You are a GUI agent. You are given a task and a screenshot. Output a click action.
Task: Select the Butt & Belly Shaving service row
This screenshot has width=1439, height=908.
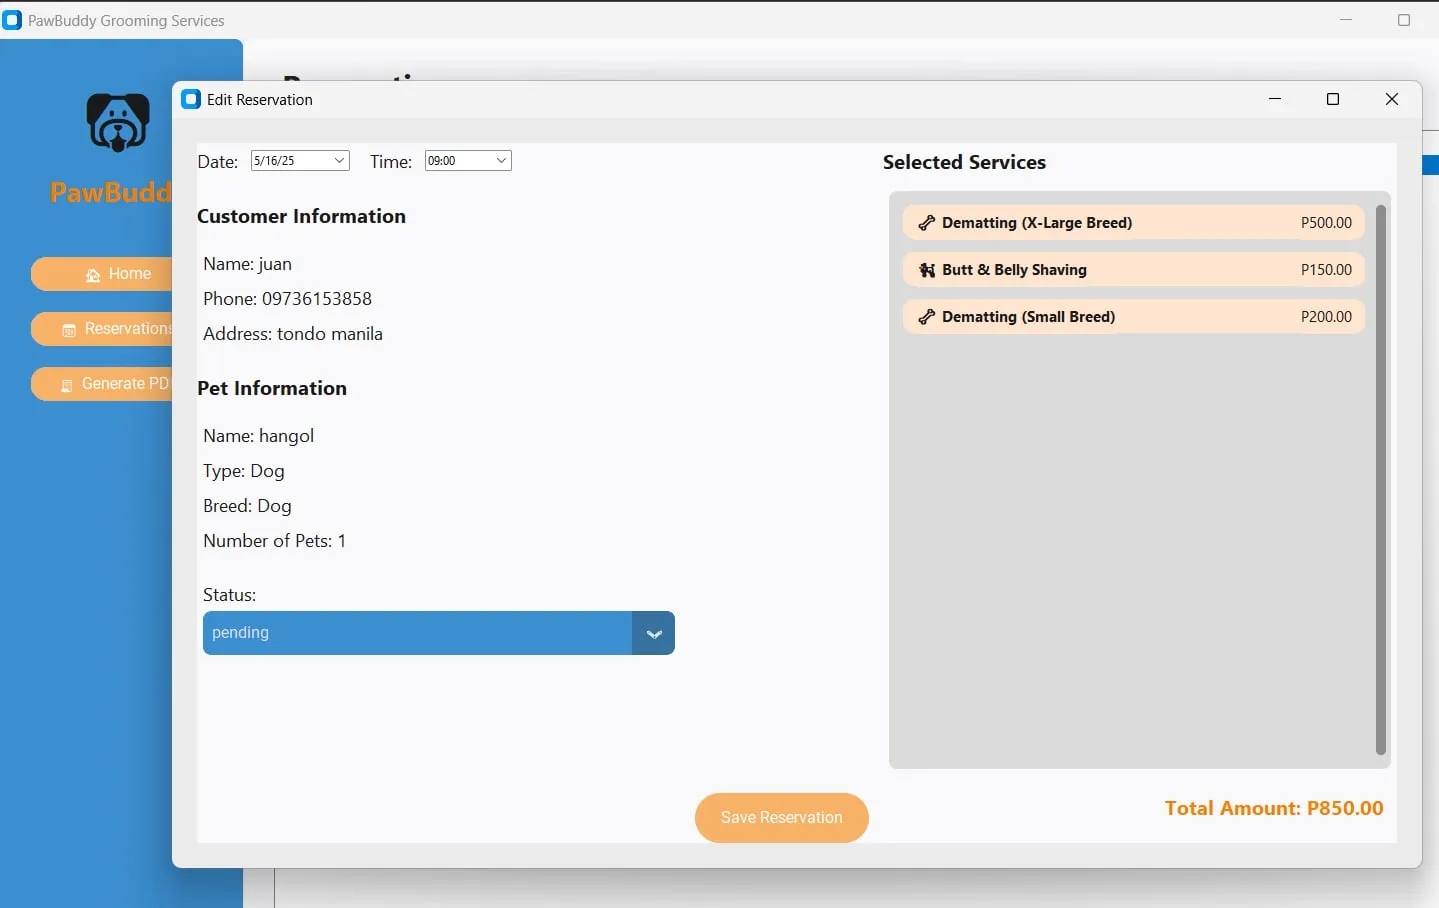1134,270
